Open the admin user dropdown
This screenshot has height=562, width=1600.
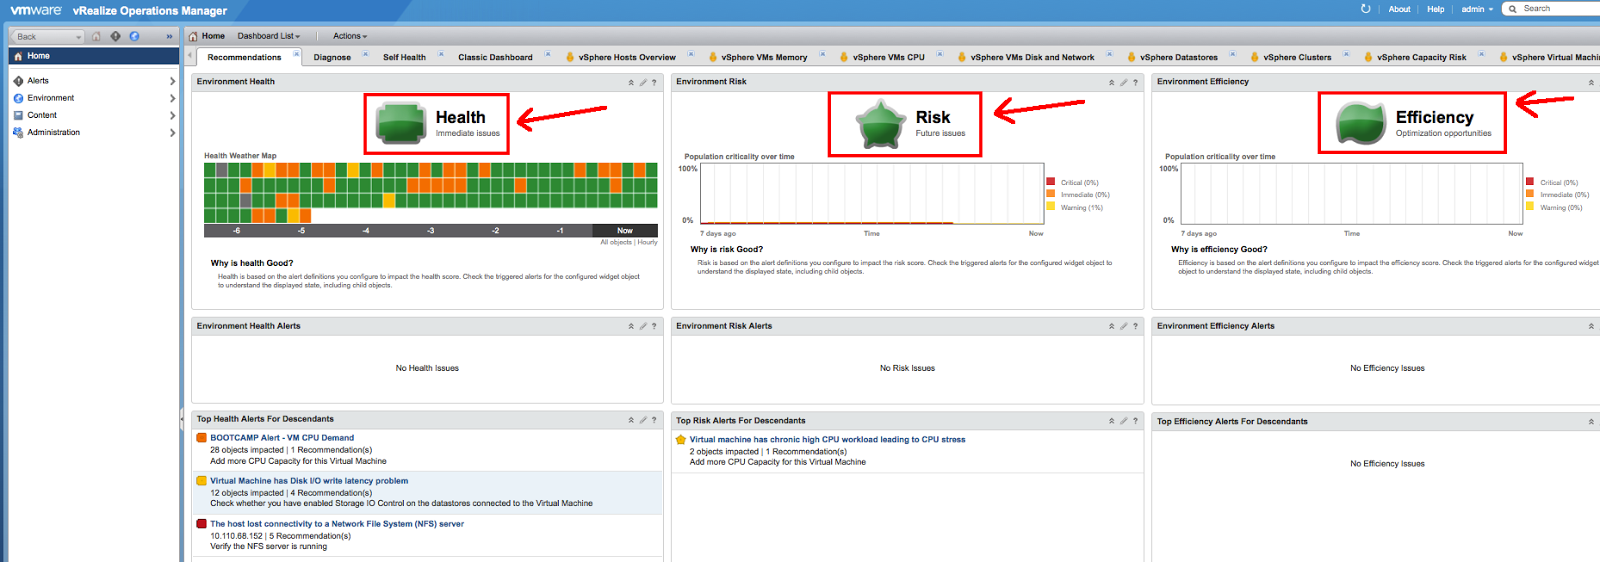pyautogui.click(x=1477, y=9)
